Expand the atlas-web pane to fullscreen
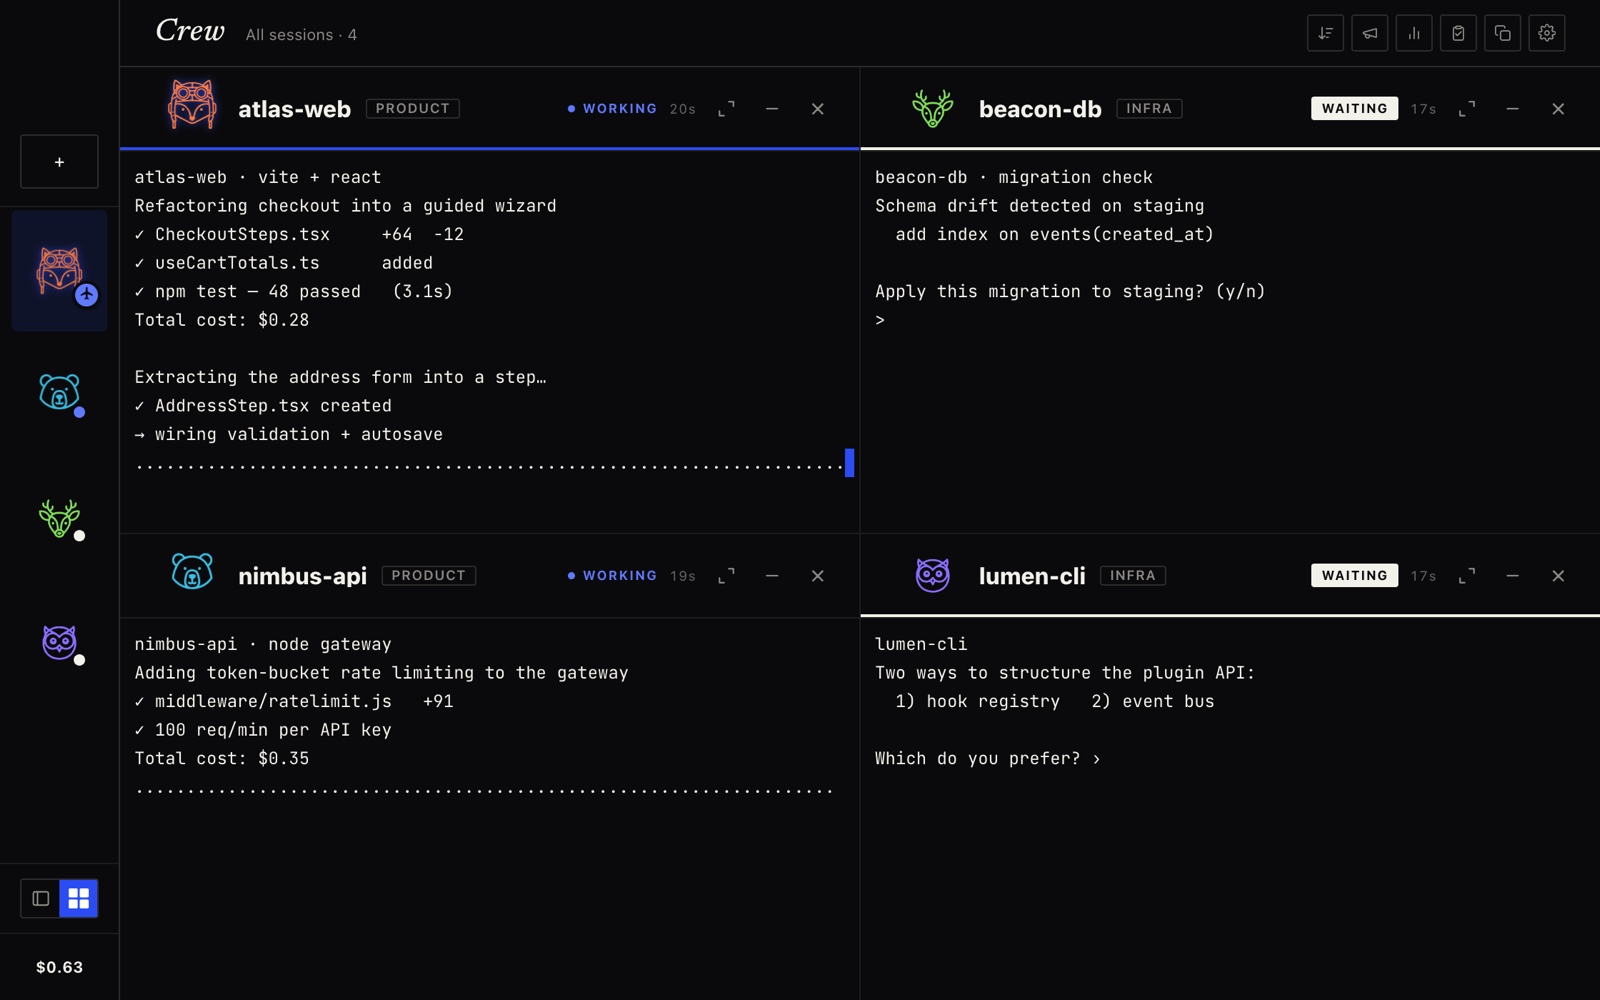The height and width of the screenshot is (1000, 1600). (727, 109)
